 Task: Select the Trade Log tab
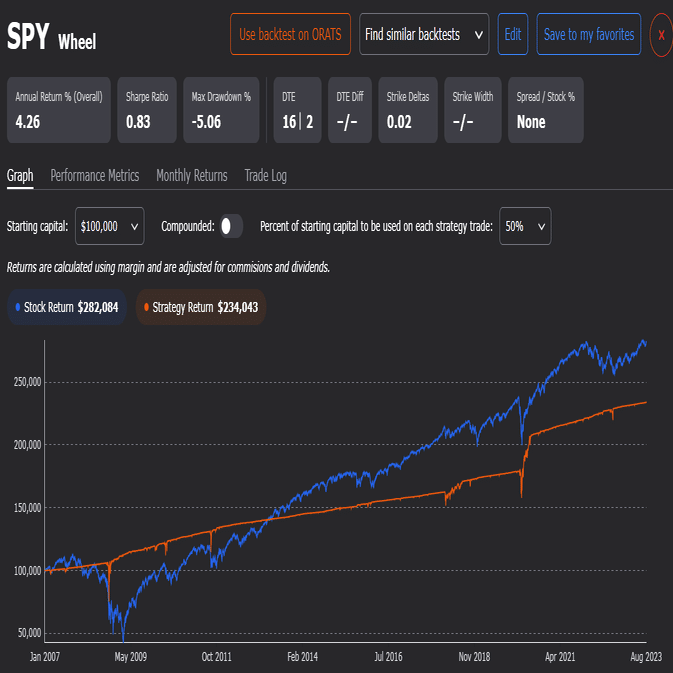pos(265,175)
